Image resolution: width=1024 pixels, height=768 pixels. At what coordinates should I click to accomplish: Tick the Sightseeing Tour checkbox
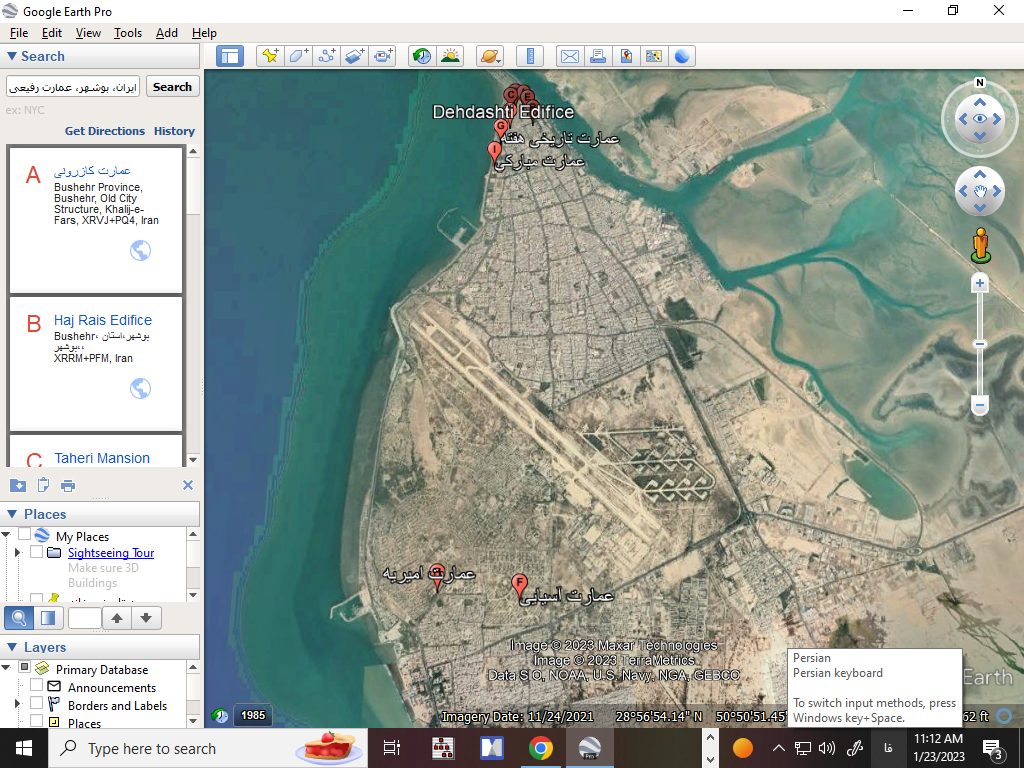(x=37, y=552)
